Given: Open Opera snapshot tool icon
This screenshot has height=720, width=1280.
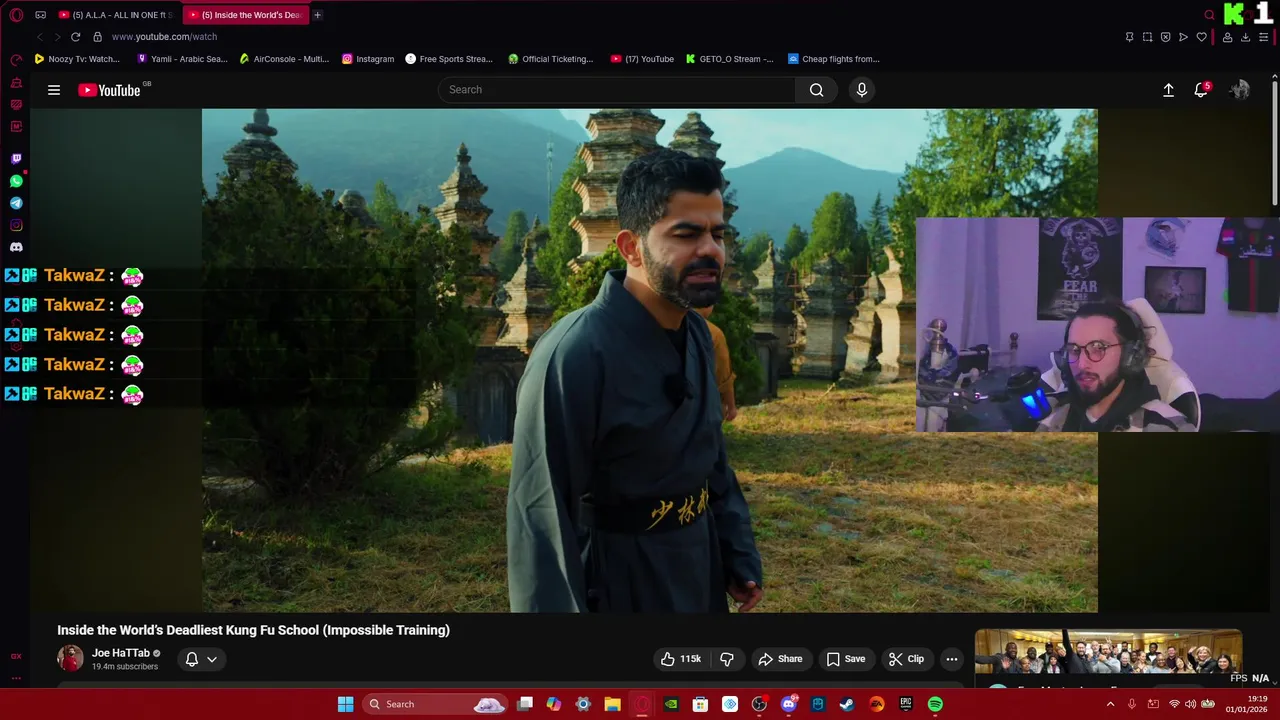Looking at the screenshot, I should click(x=1147, y=37).
